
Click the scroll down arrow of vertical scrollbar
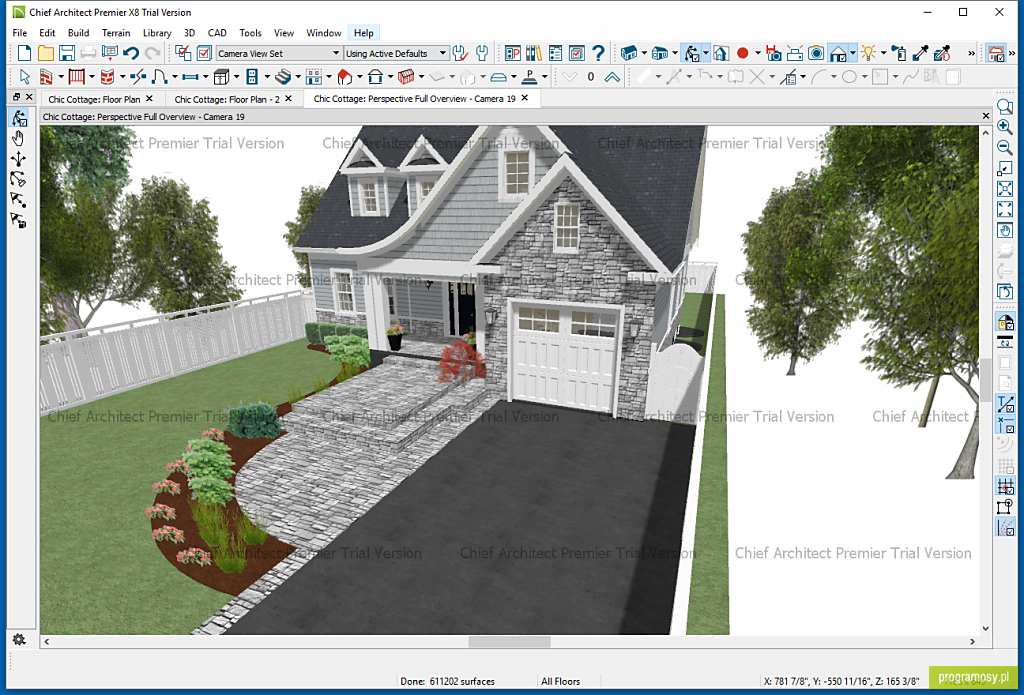[x=985, y=628]
